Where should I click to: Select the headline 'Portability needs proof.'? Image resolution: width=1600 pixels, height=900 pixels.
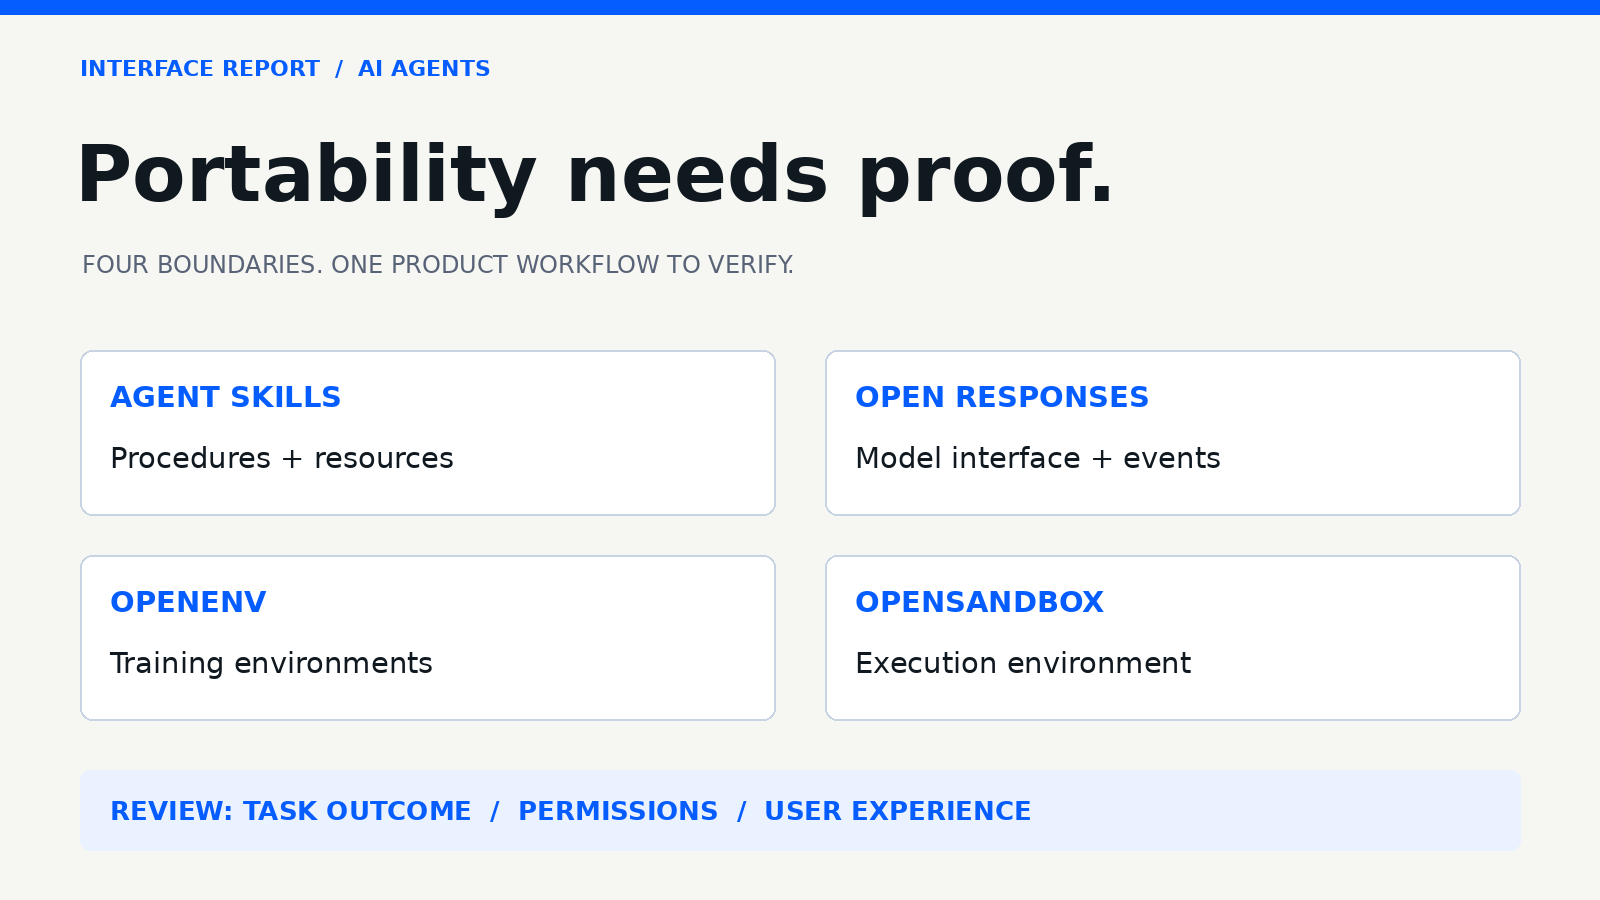pos(595,176)
